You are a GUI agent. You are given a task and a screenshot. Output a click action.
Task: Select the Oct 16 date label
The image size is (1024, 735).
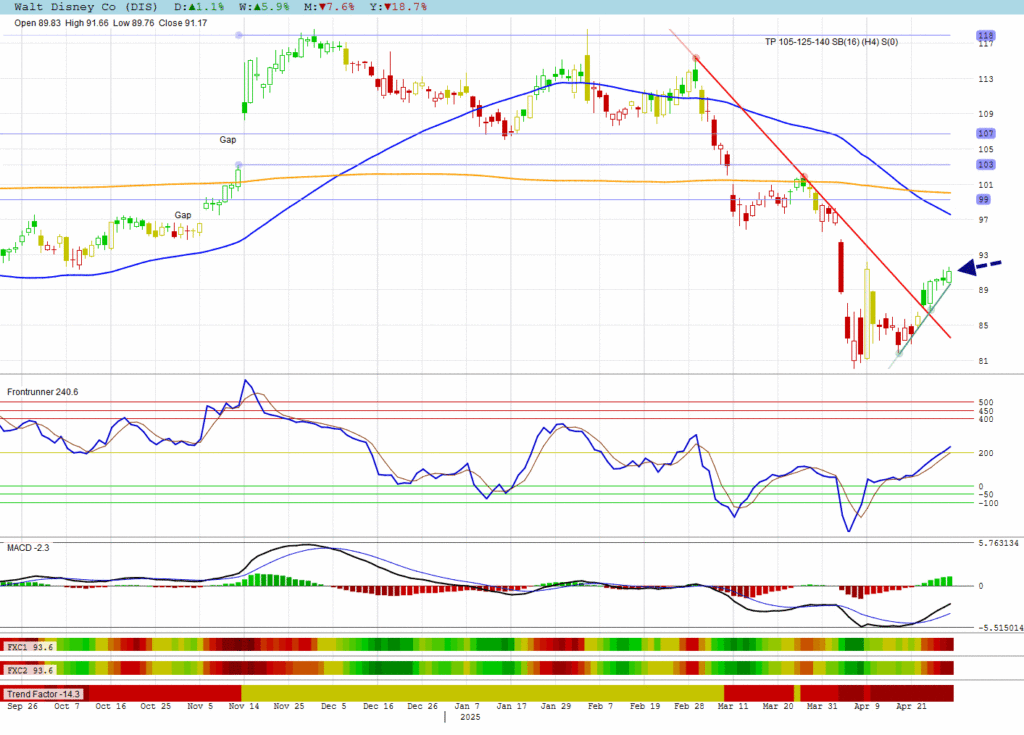[x=110, y=706]
